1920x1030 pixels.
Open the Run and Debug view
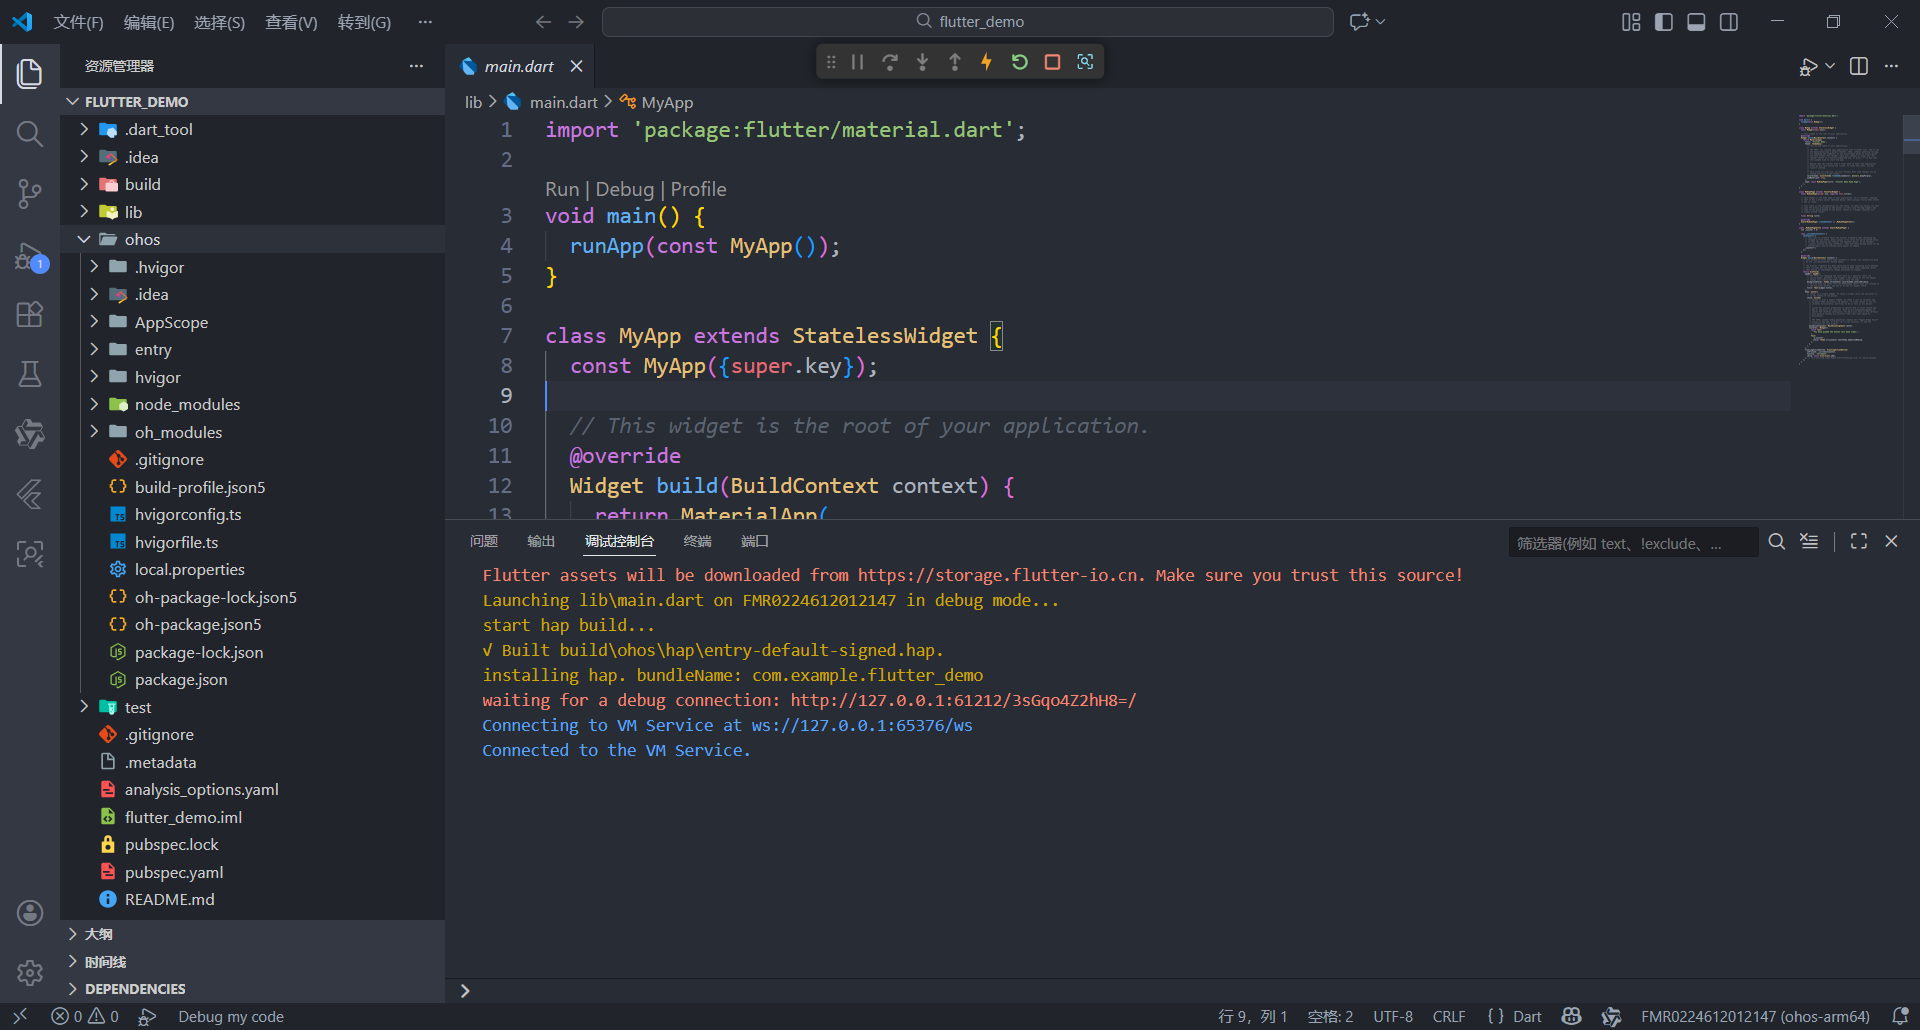tap(30, 256)
